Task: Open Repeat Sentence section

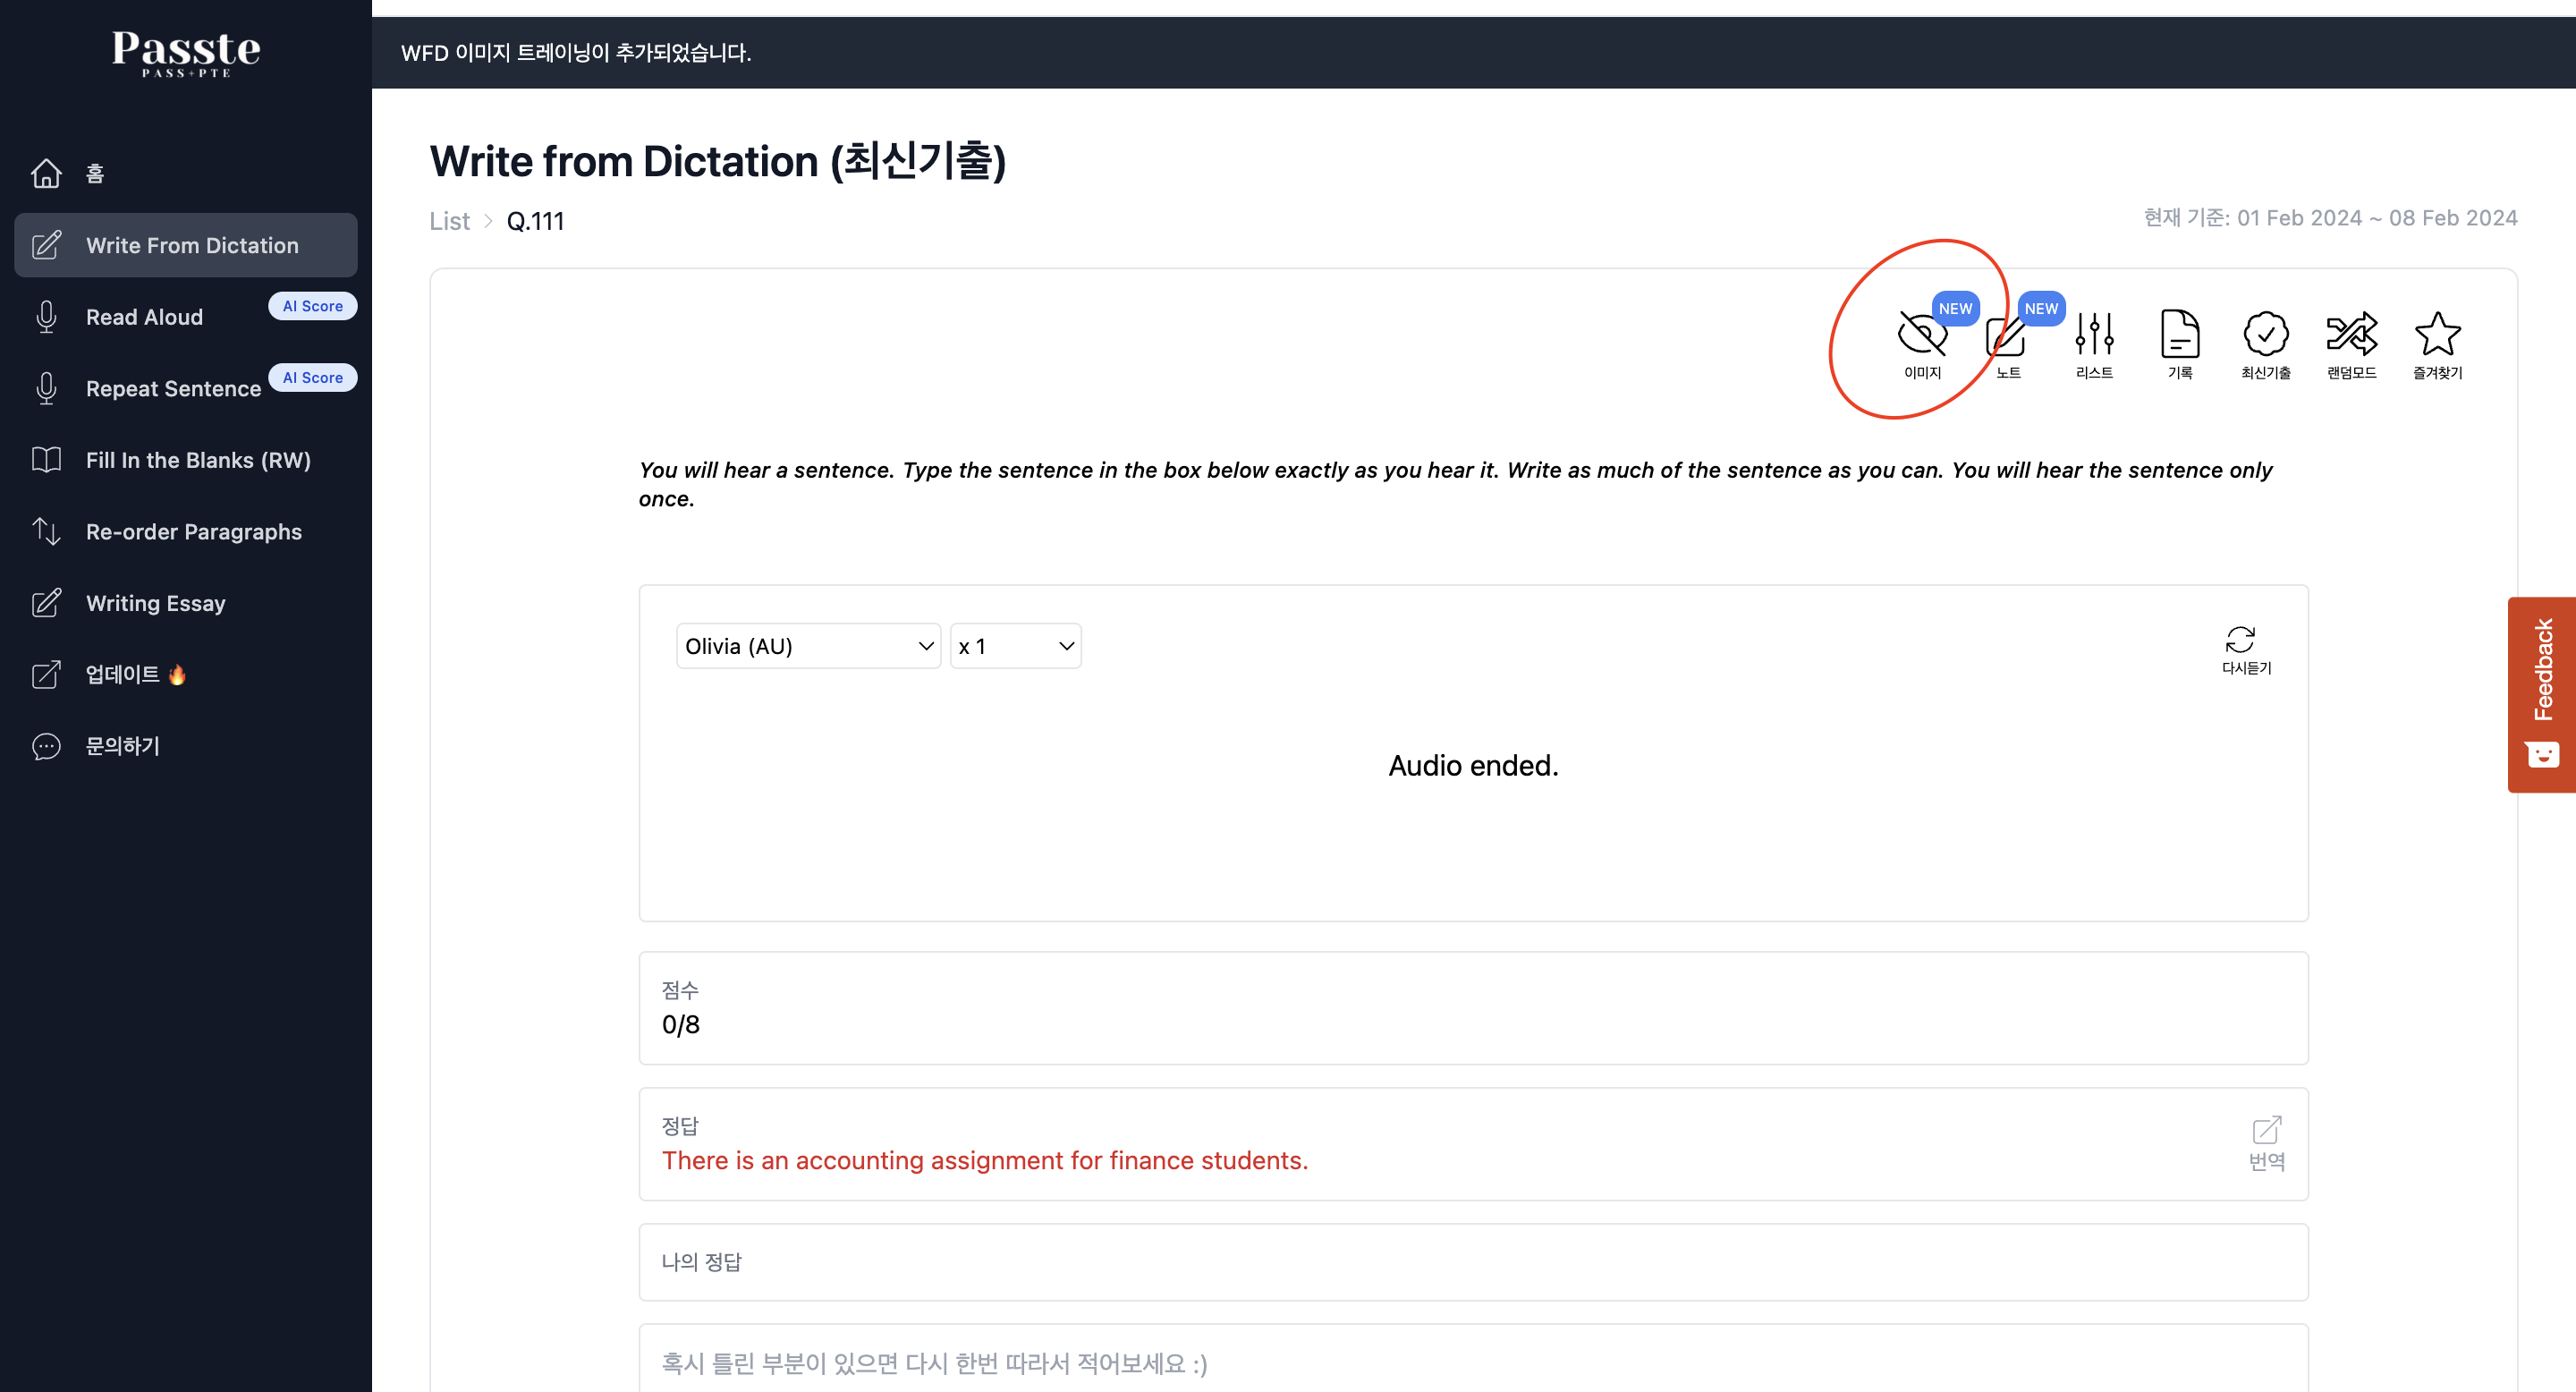Action: point(173,389)
